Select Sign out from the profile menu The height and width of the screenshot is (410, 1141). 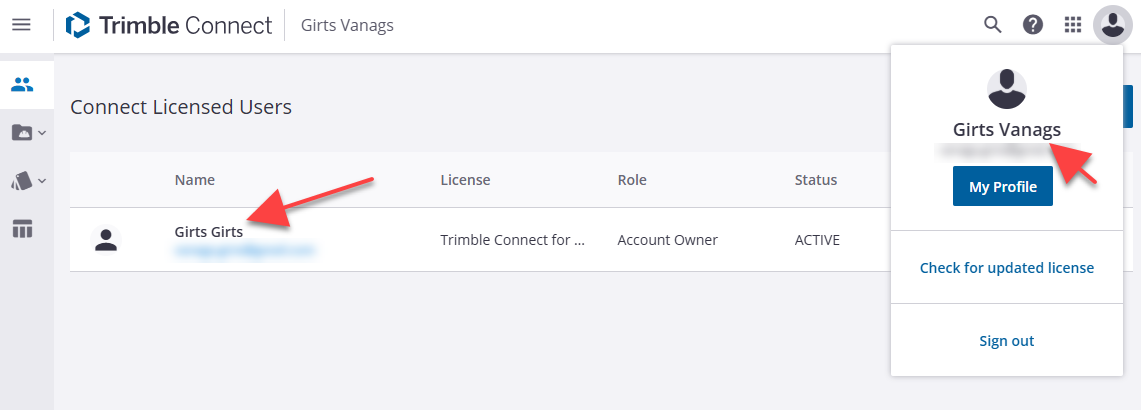point(1006,341)
